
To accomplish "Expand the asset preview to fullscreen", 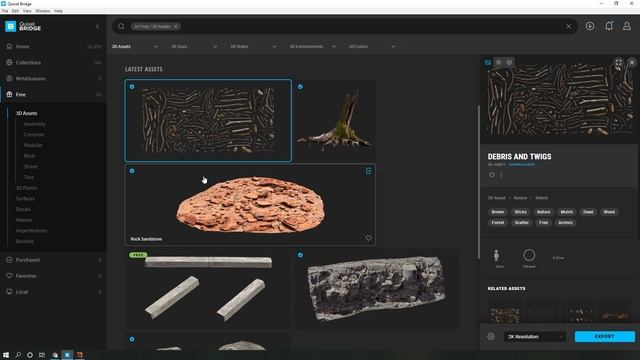I will (618, 62).
